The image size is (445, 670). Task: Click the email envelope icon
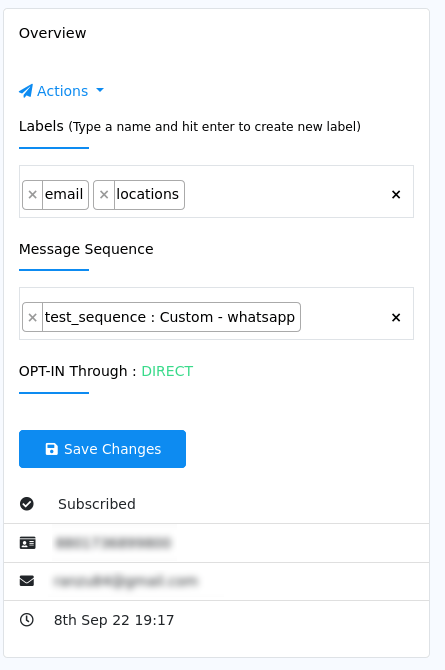27,581
